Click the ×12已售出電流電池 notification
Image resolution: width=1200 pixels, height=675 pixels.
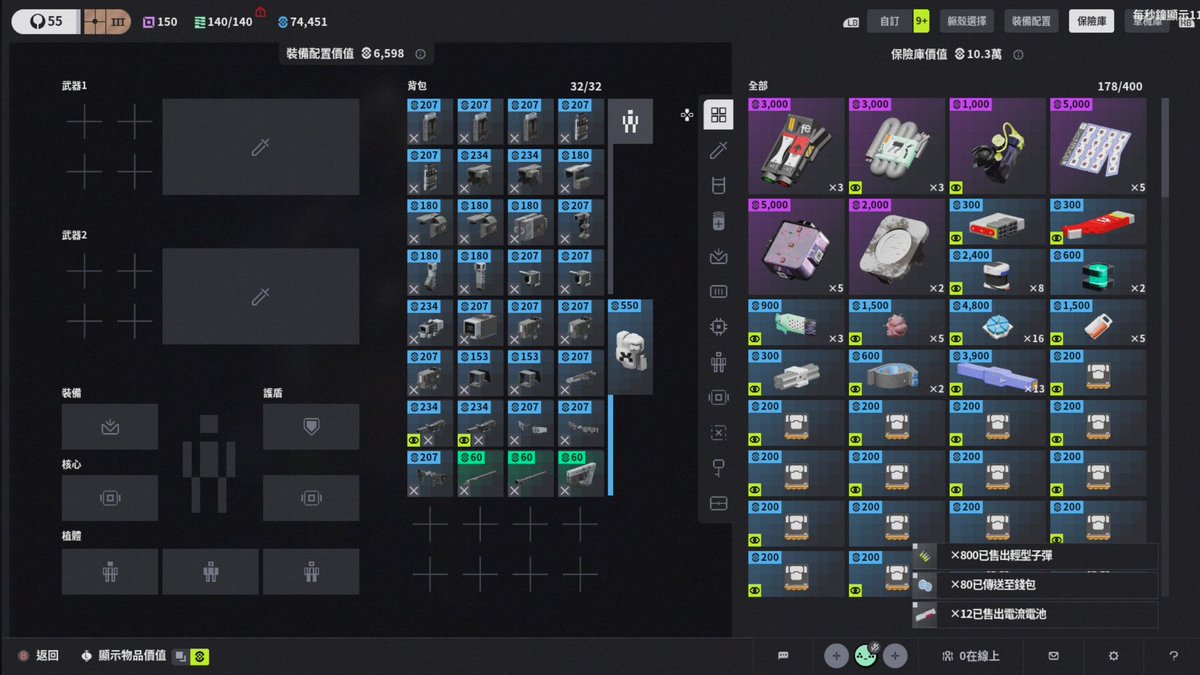click(1035, 614)
